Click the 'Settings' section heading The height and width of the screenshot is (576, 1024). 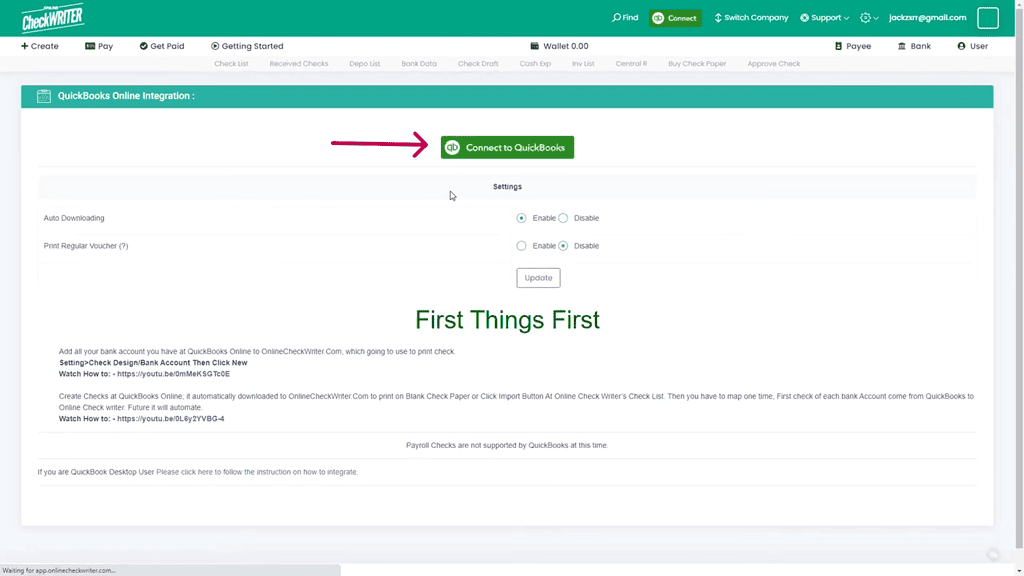507,187
